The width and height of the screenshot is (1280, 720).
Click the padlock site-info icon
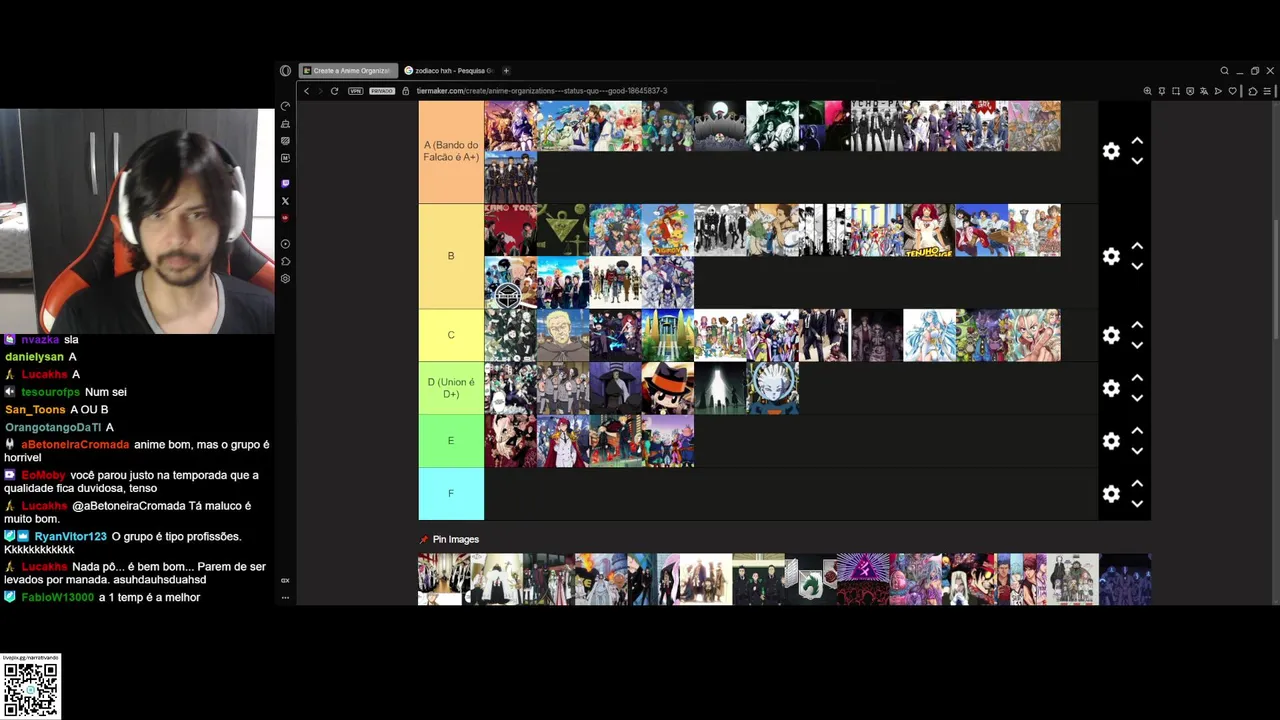[406, 91]
